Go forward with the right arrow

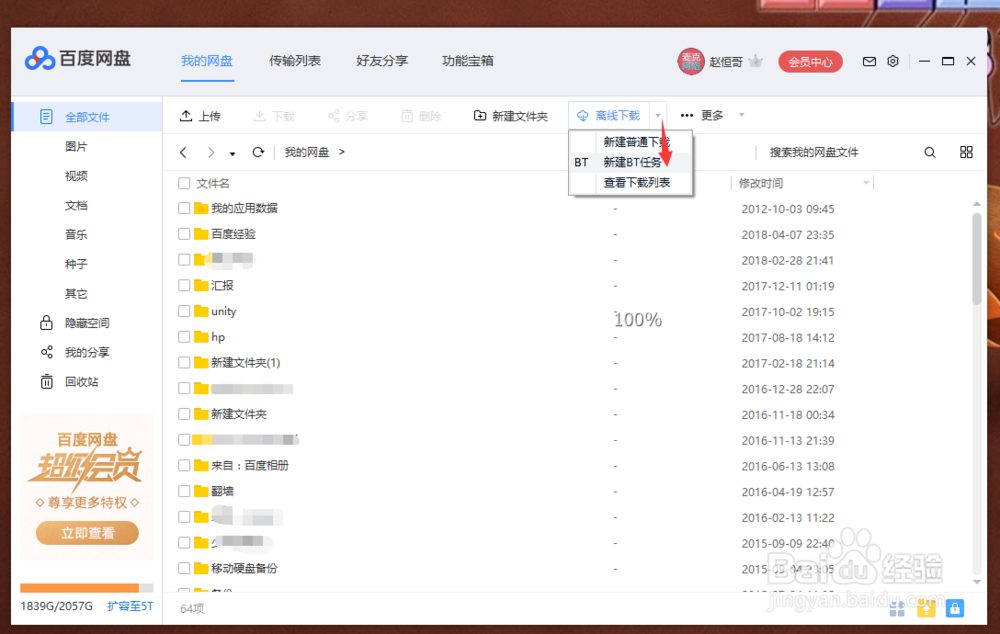pyautogui.click(x=210, y=152)
